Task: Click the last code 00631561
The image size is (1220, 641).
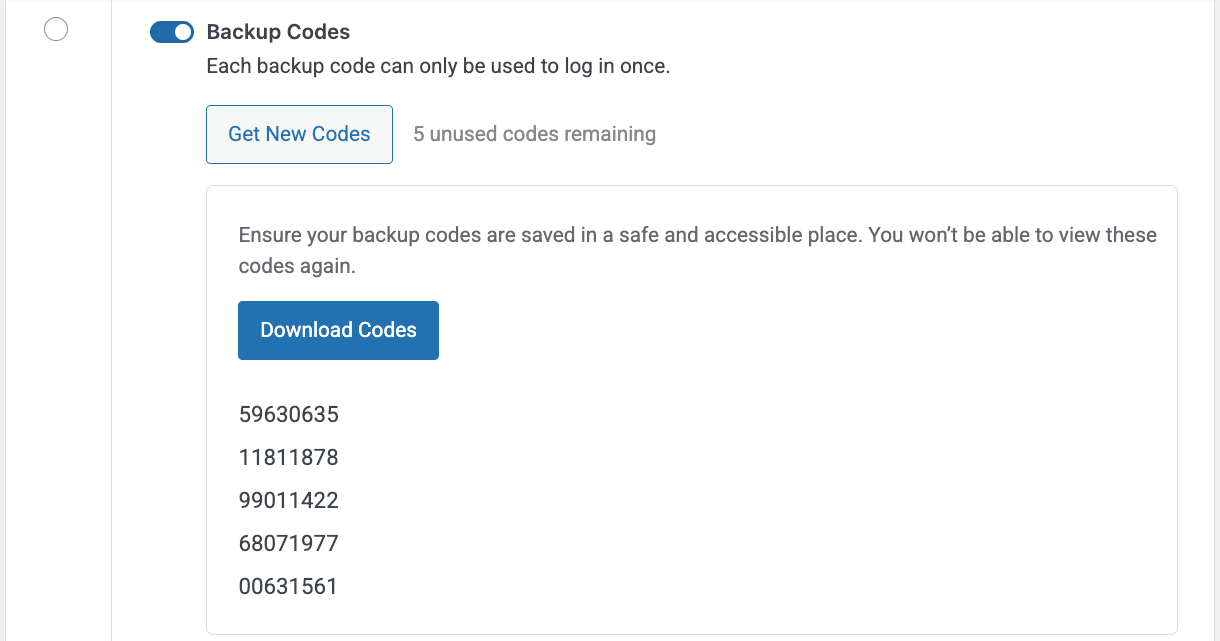Action: coord(288,586)
